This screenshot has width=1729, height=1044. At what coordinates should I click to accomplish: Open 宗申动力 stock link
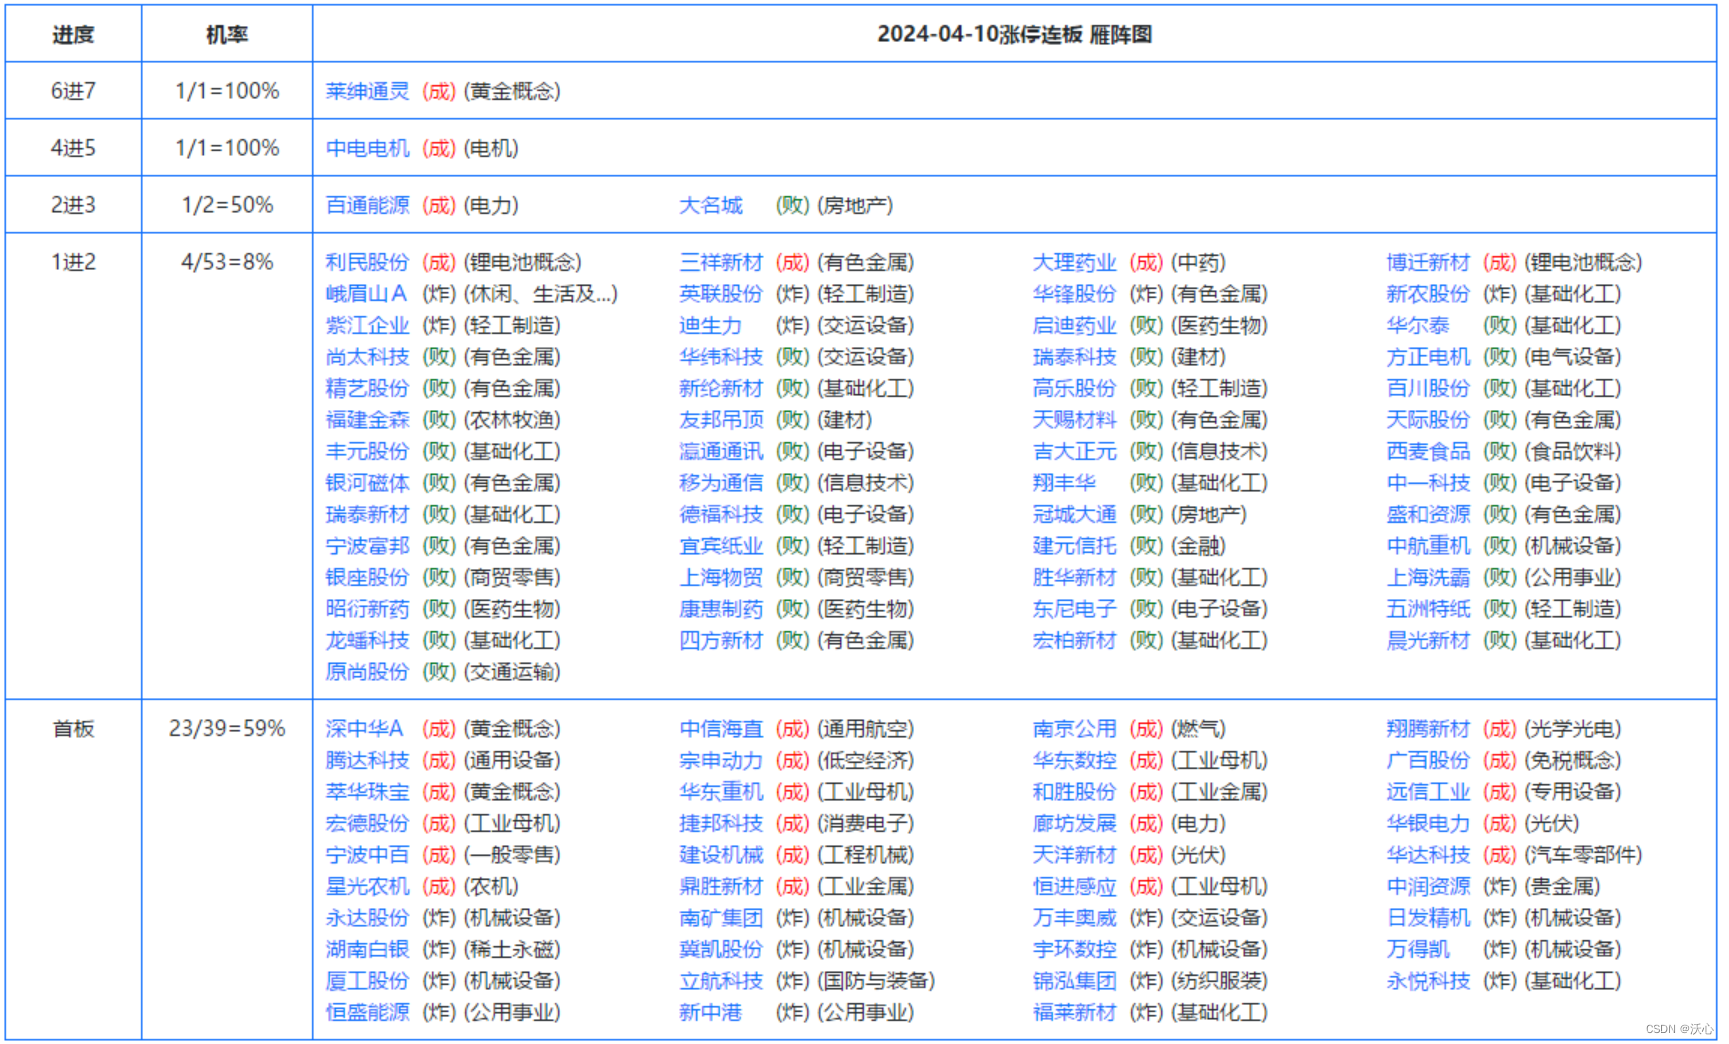(721, 761)
